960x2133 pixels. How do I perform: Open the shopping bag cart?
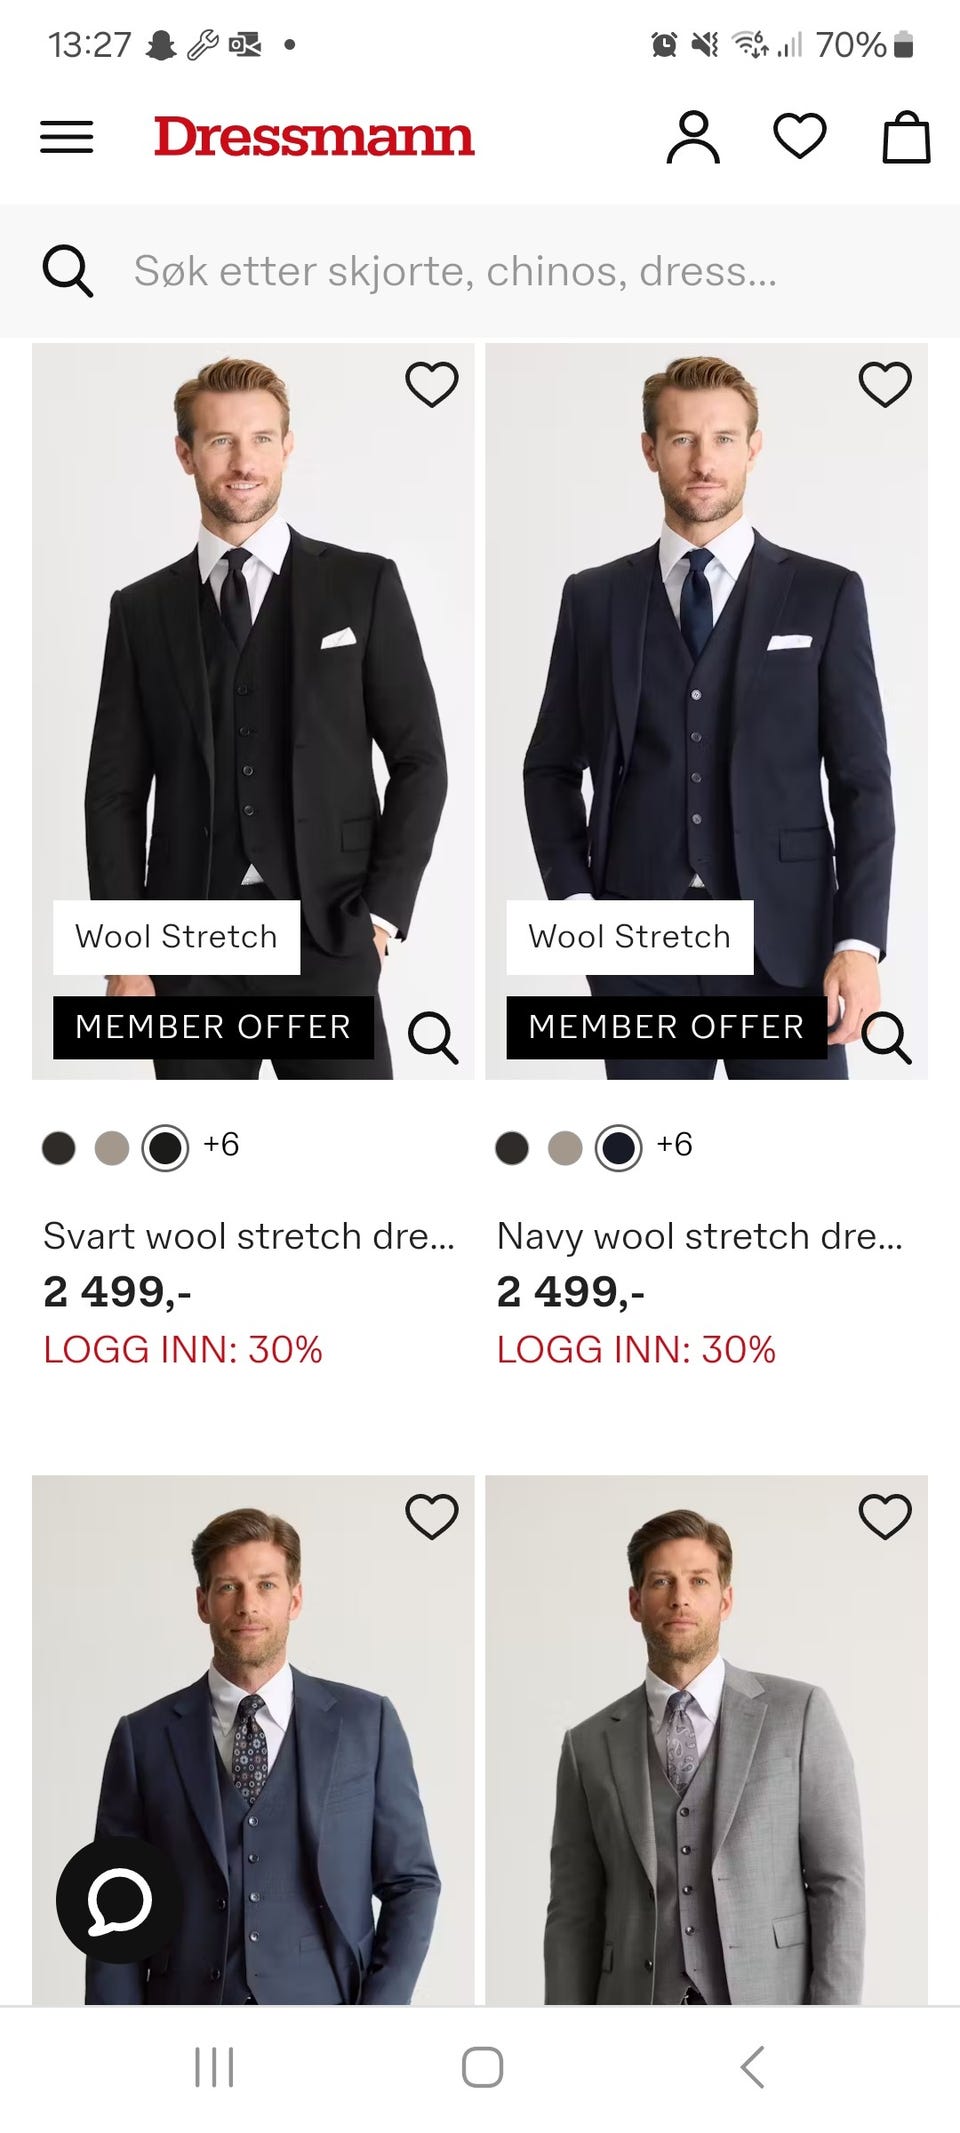[x=906, y=137]
